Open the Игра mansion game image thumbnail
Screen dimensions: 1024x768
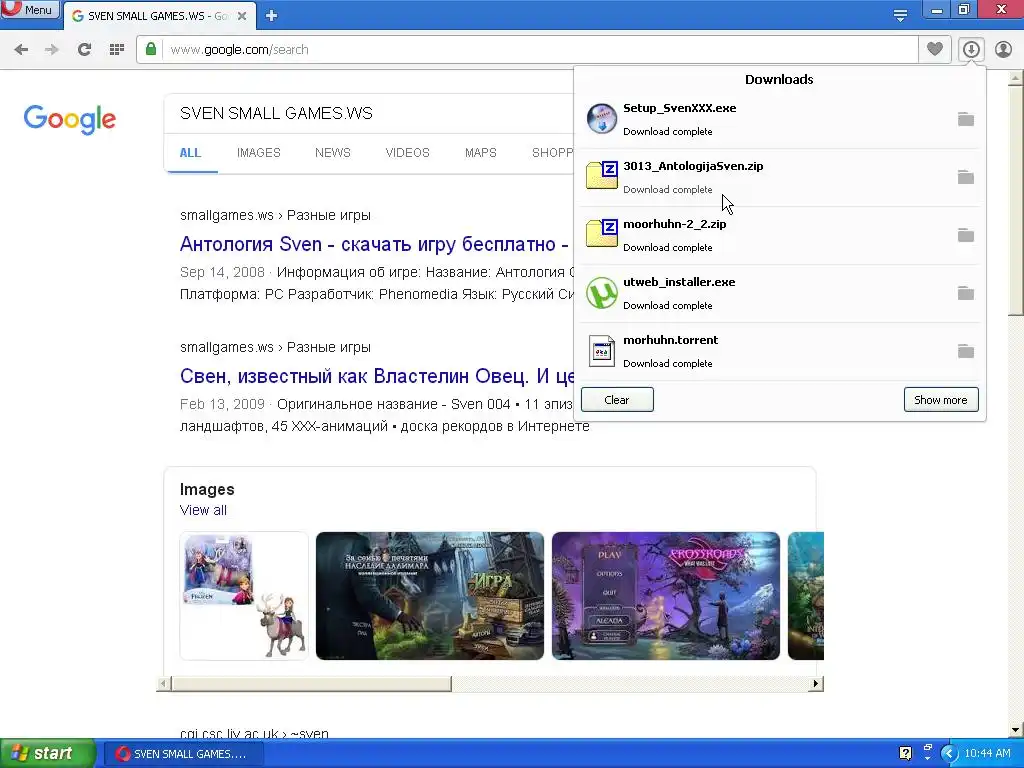(430, 596)
